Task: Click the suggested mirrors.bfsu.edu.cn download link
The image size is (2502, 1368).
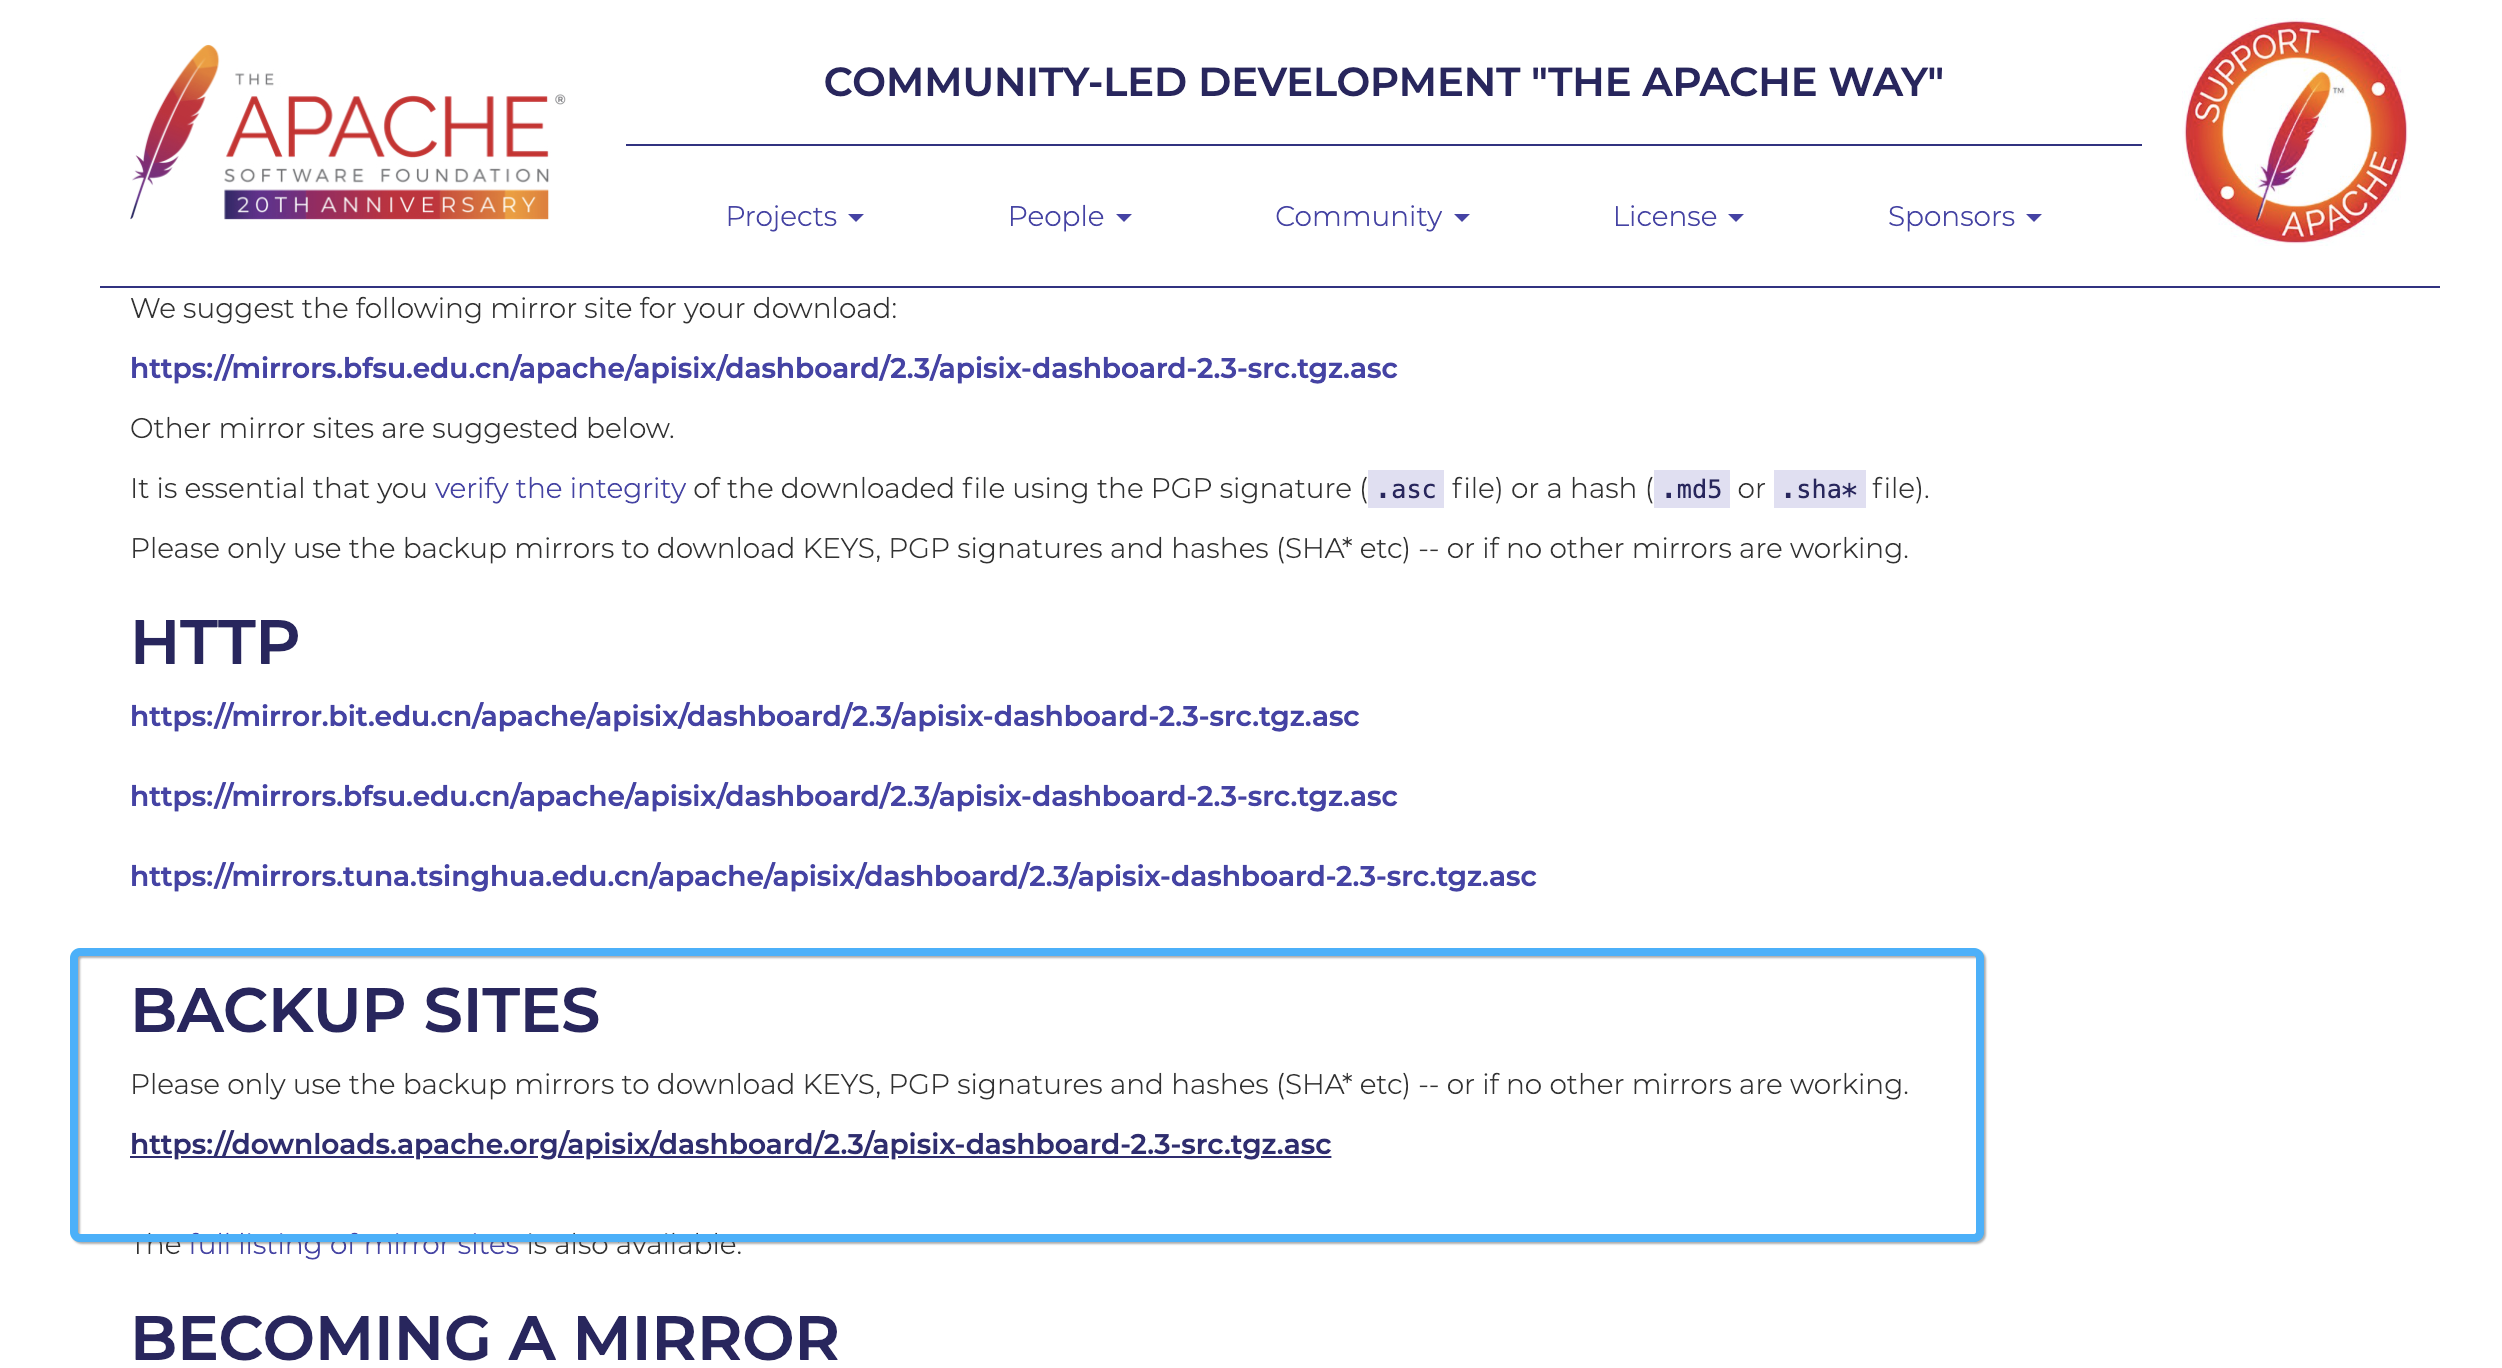Action: pyautogui.click(x=763, y=368)
